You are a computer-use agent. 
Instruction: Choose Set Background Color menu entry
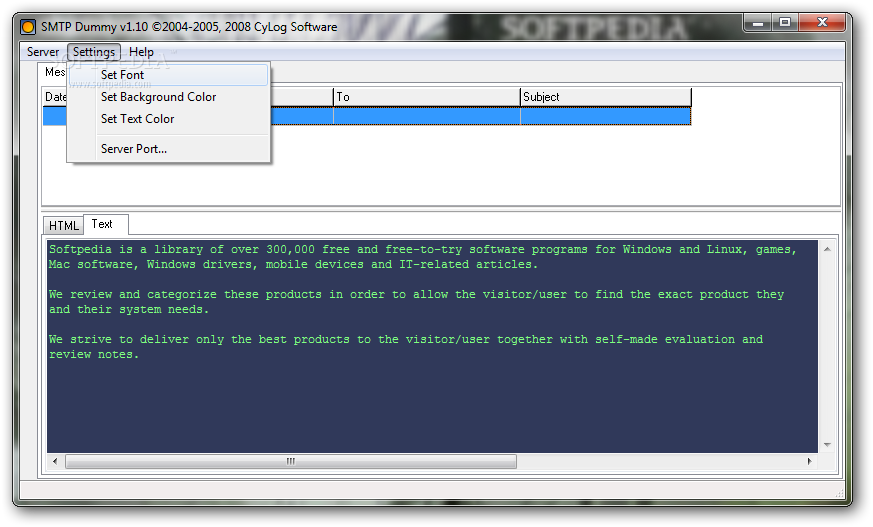coord(168,97)
